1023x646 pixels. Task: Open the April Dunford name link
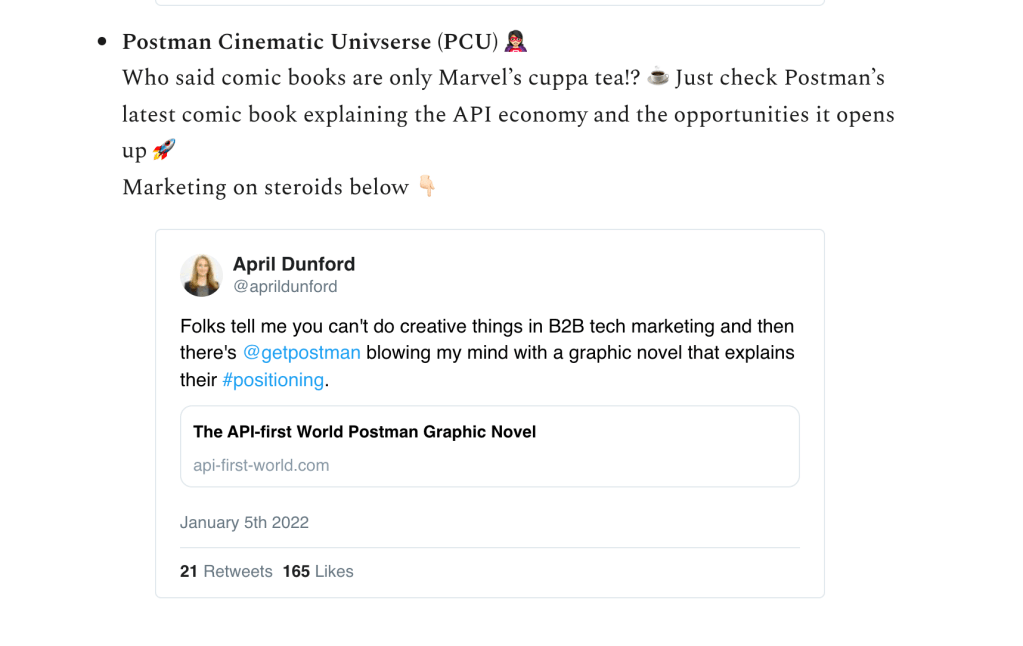(x=294, y=264)
